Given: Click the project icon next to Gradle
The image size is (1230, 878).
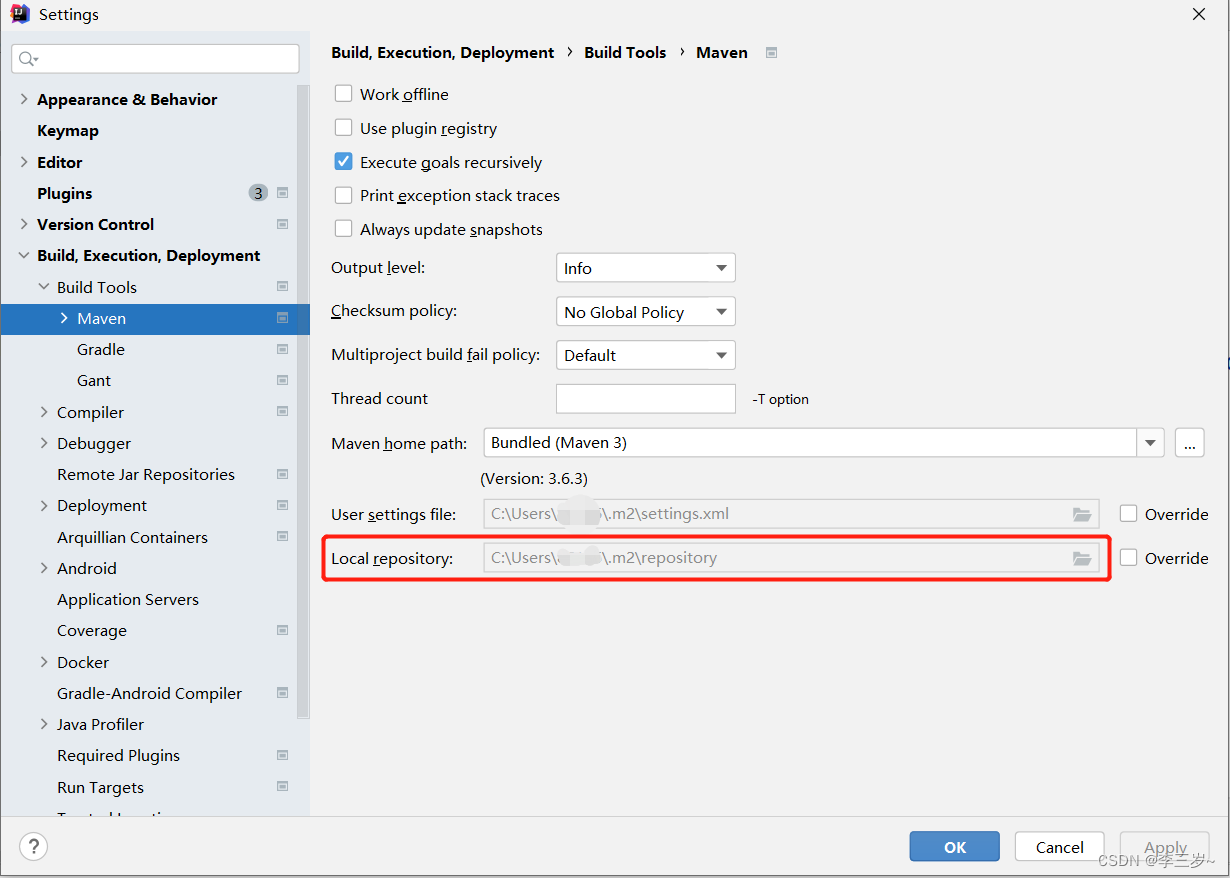Looking at the screenshot, I should pyautogui.click(x=283, y=349).
